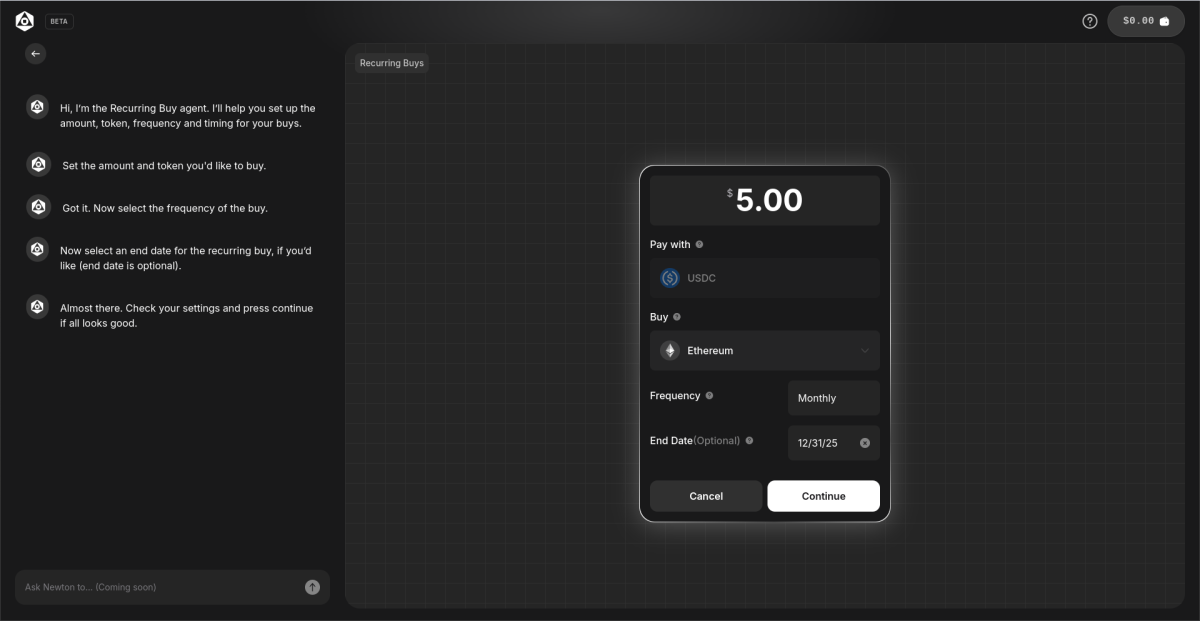
Task: Click the USDC token icon
Action: 670,278
